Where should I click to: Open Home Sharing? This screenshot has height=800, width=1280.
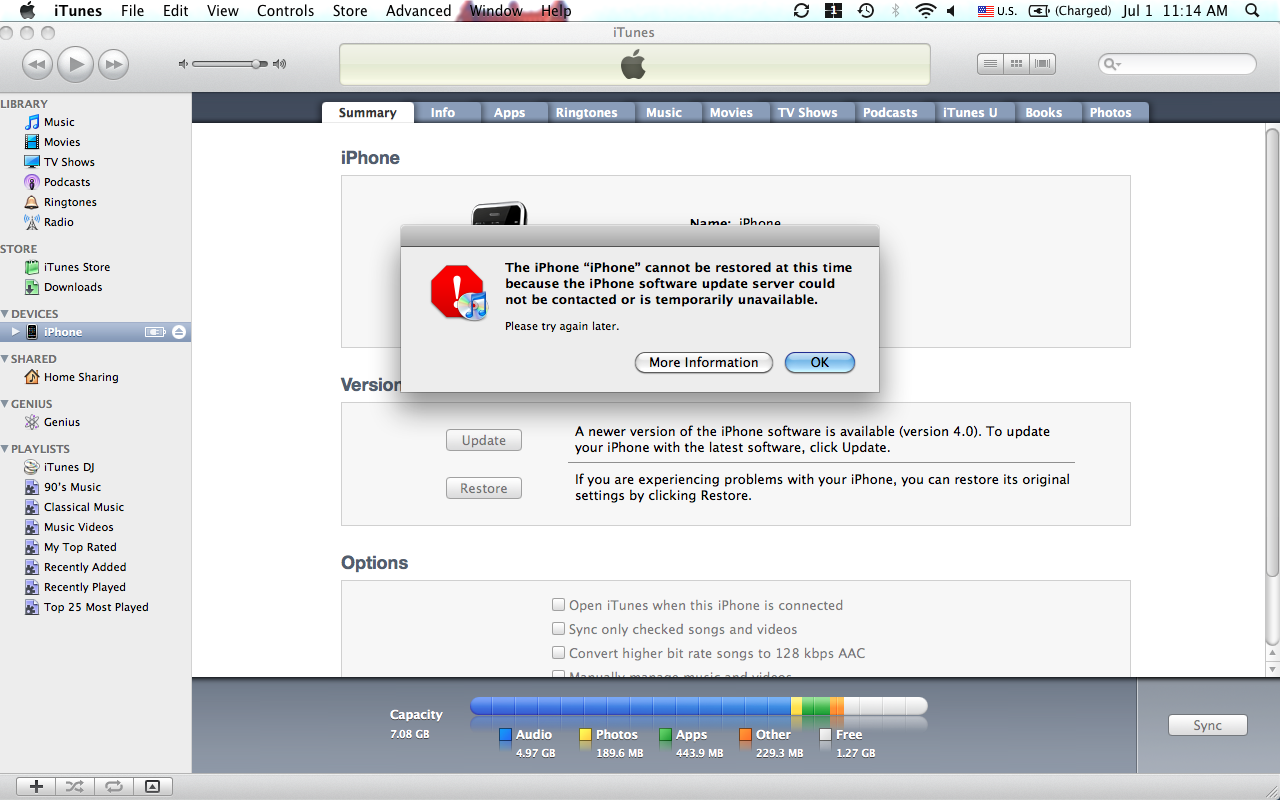coord(80,377)
